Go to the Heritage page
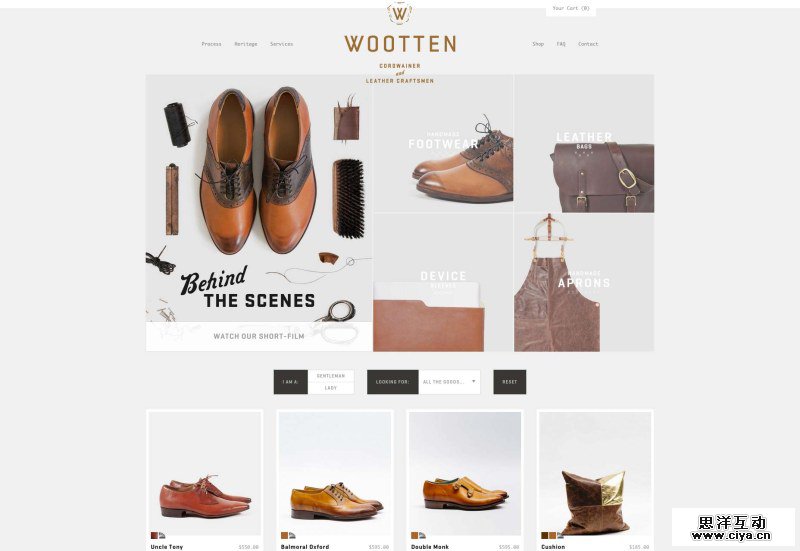Viewport: 800px width, 551px height. click(245, 44)
